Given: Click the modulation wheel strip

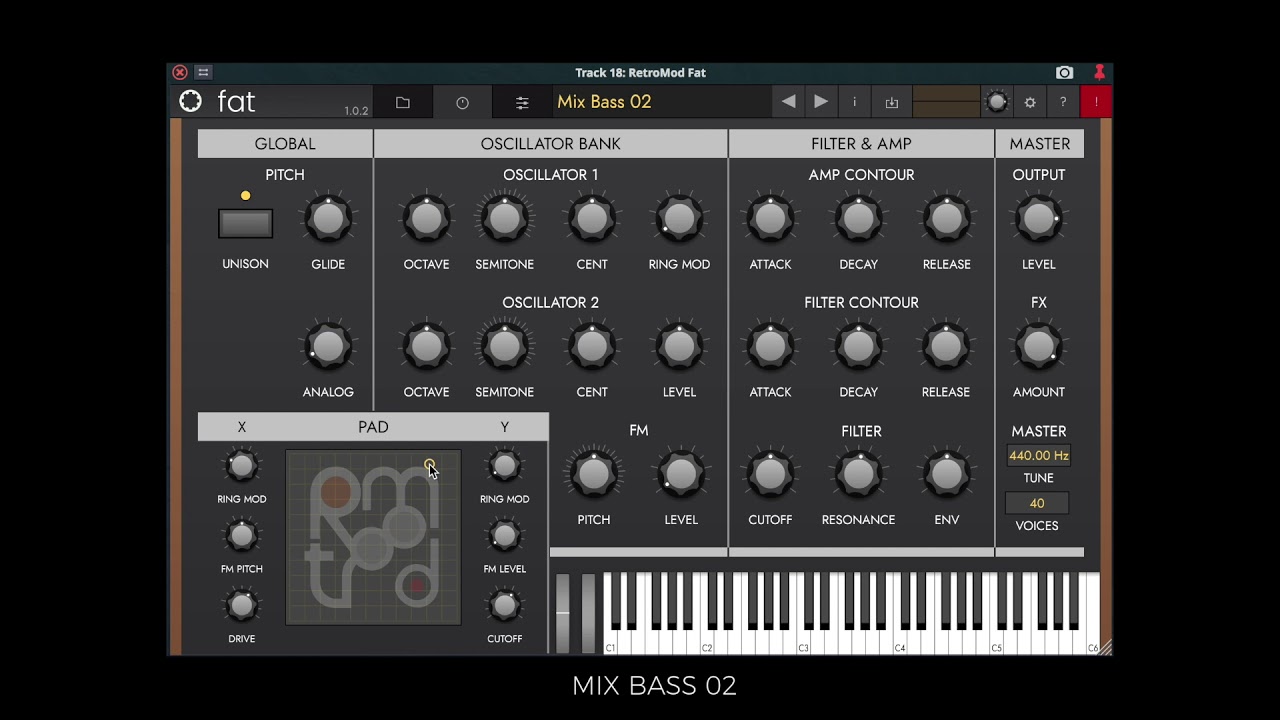Looking at the screenshot, I should coord(588,613).
